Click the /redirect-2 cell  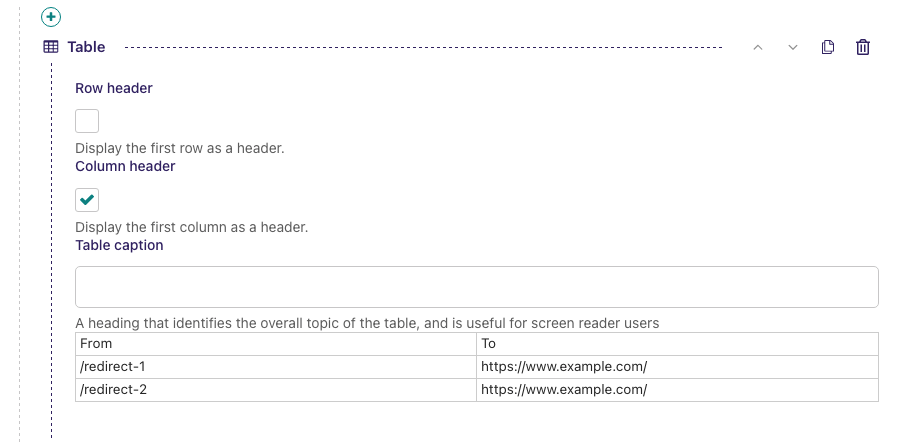[x=276, y=390]
